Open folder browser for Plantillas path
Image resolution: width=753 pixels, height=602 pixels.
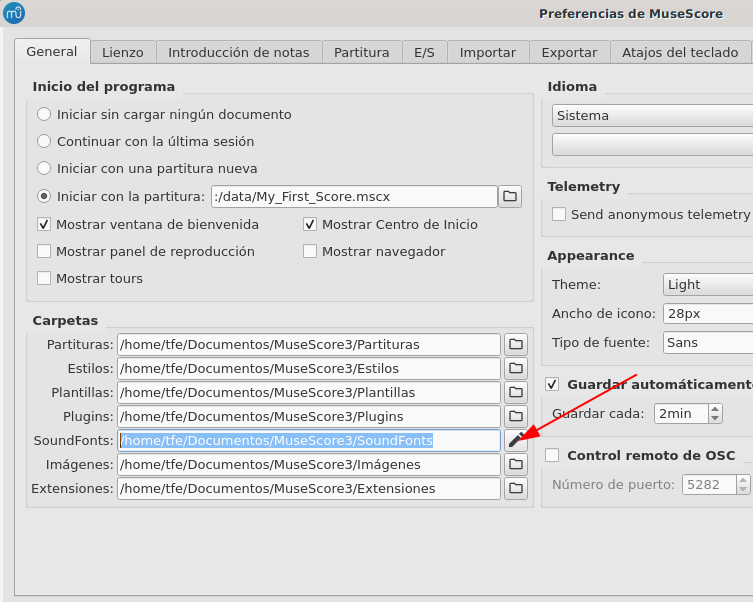(516, 392)
